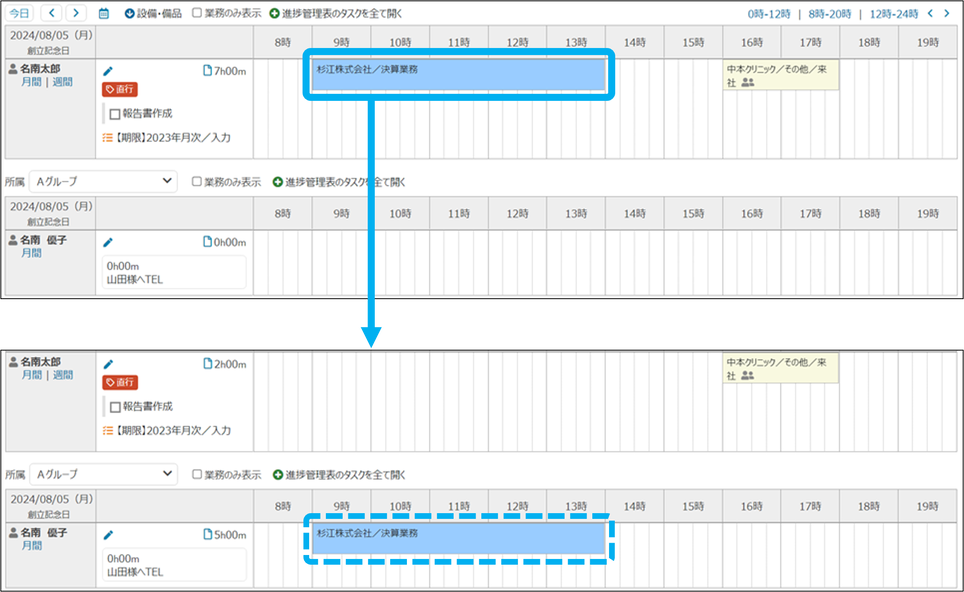Click the 5h00m document icon for 名南 優子
This screenshot has height=592, width=964.
click(x=208, y=534)
